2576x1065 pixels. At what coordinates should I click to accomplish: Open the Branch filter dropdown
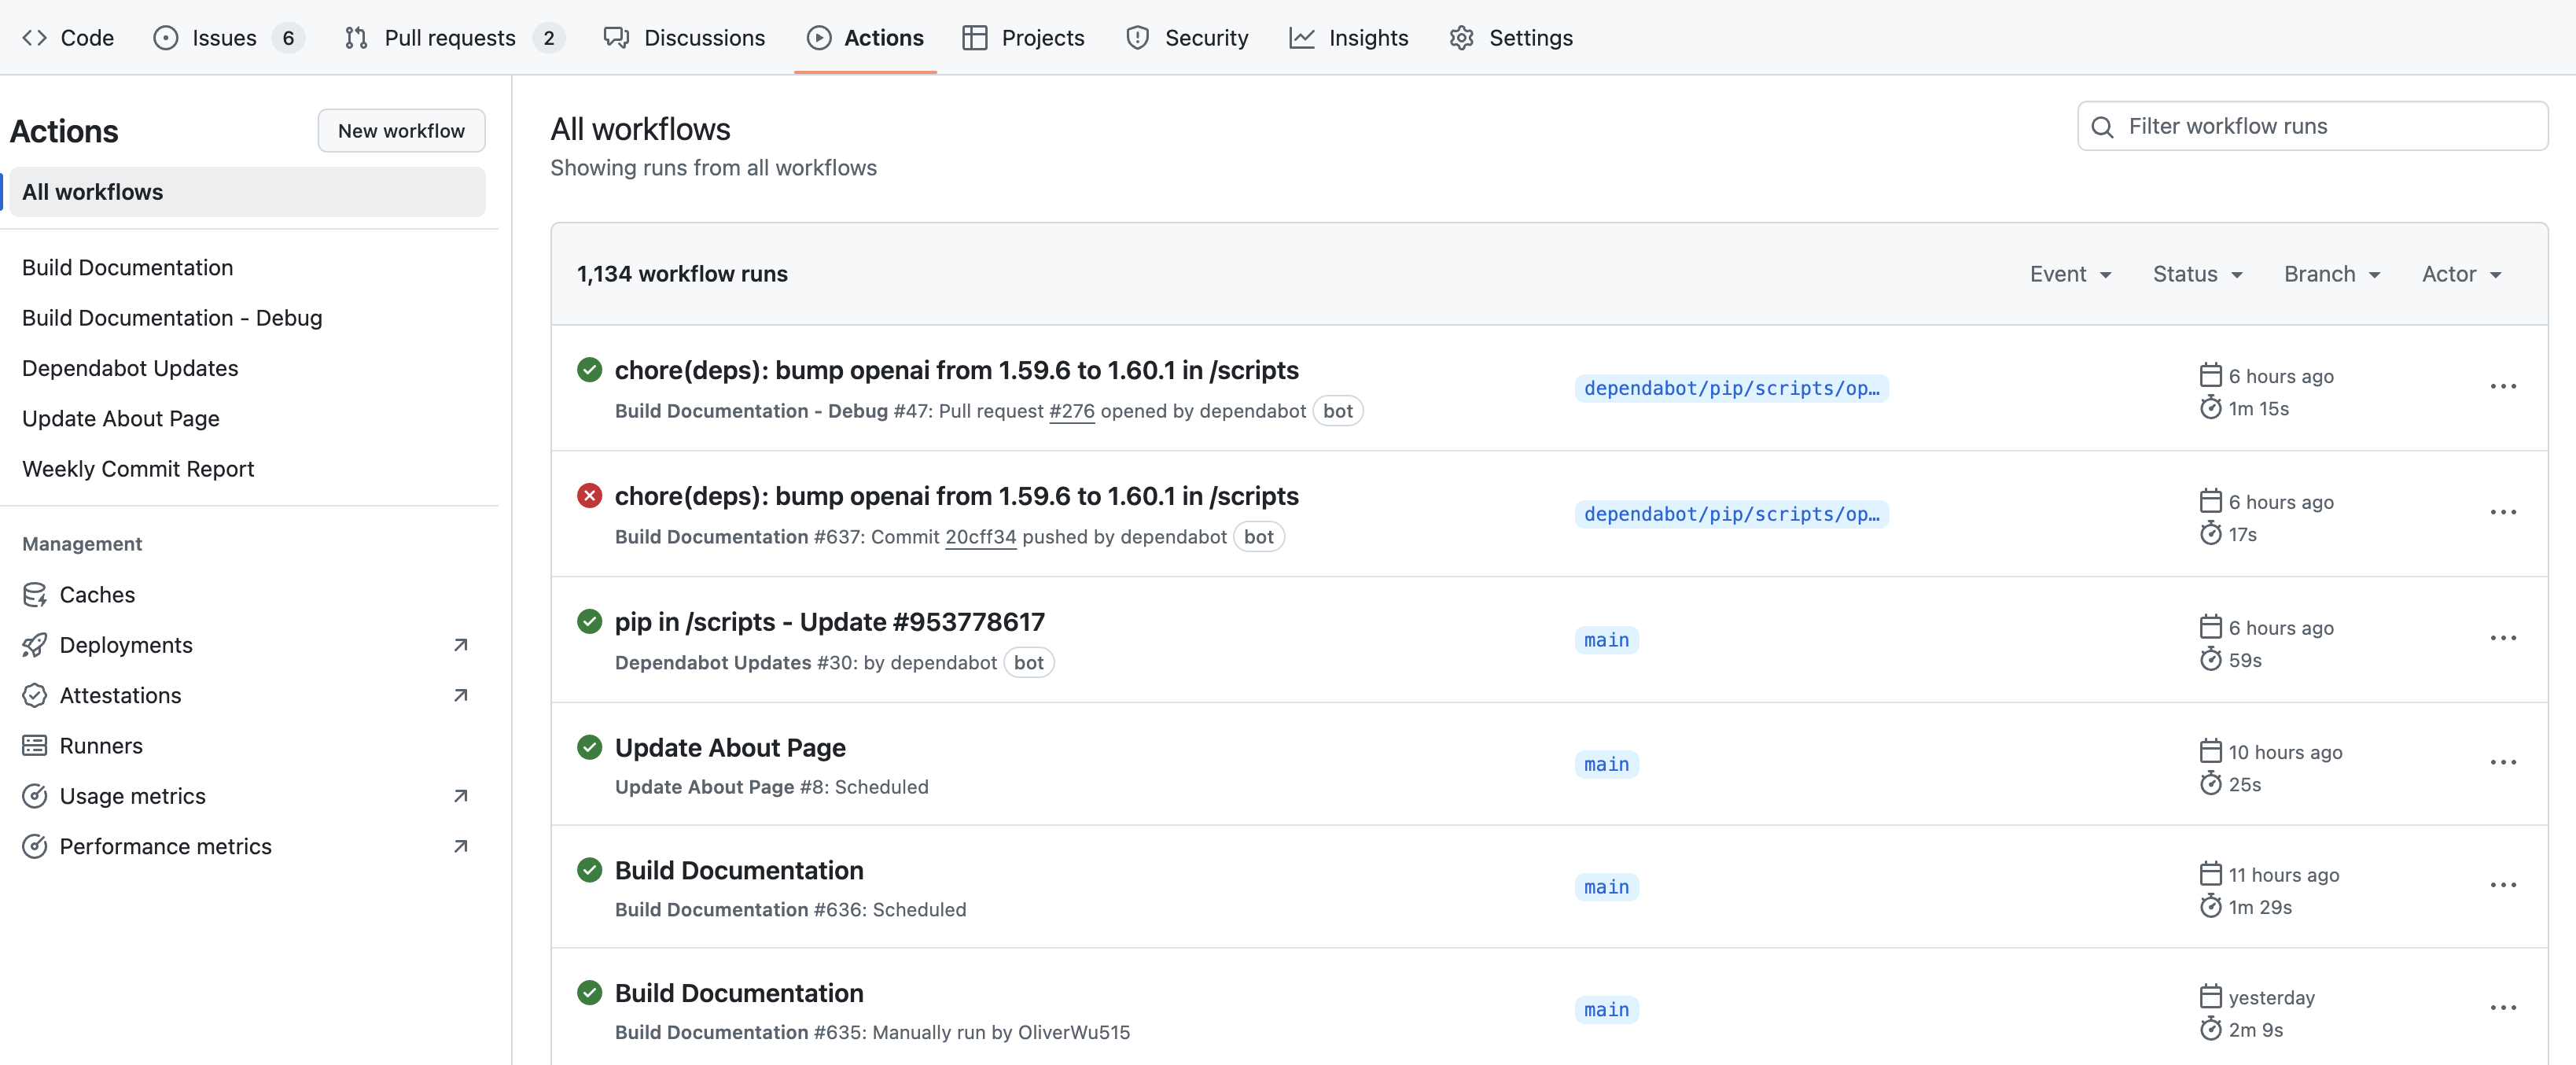pos(2331,274)
